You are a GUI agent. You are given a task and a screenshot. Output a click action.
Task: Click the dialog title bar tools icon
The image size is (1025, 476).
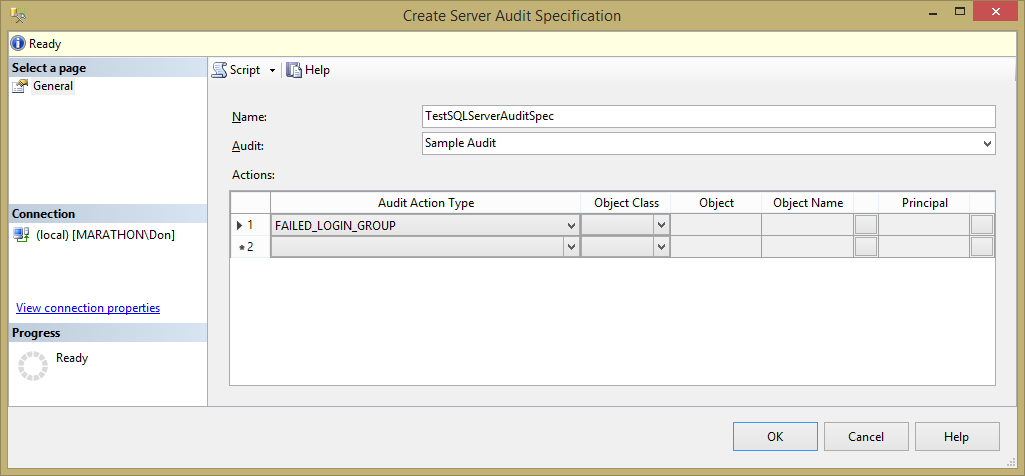coord(18,16)
